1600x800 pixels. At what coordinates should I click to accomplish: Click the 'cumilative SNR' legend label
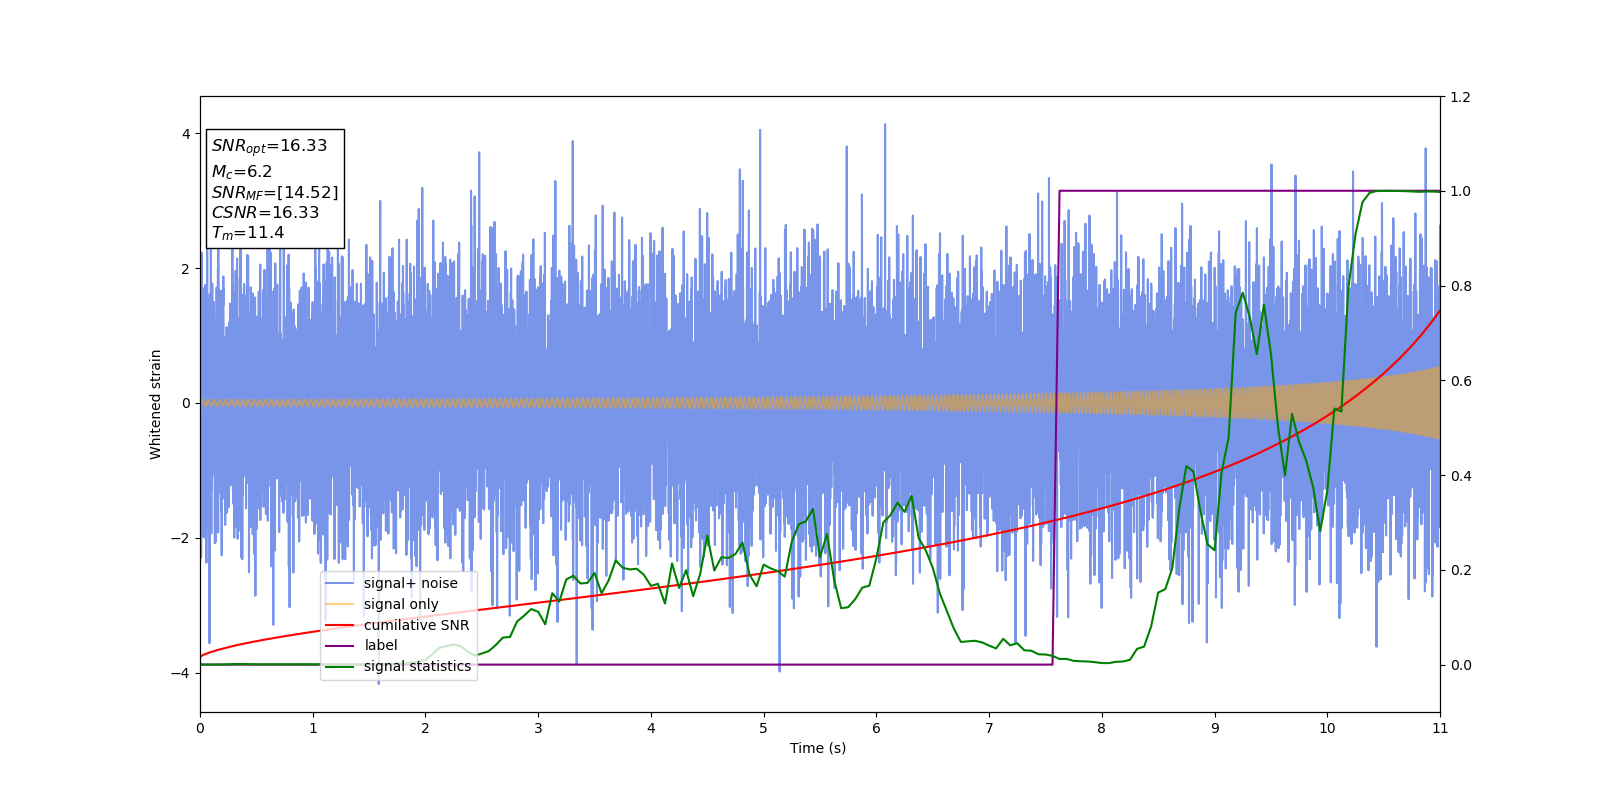click(416, 625)
